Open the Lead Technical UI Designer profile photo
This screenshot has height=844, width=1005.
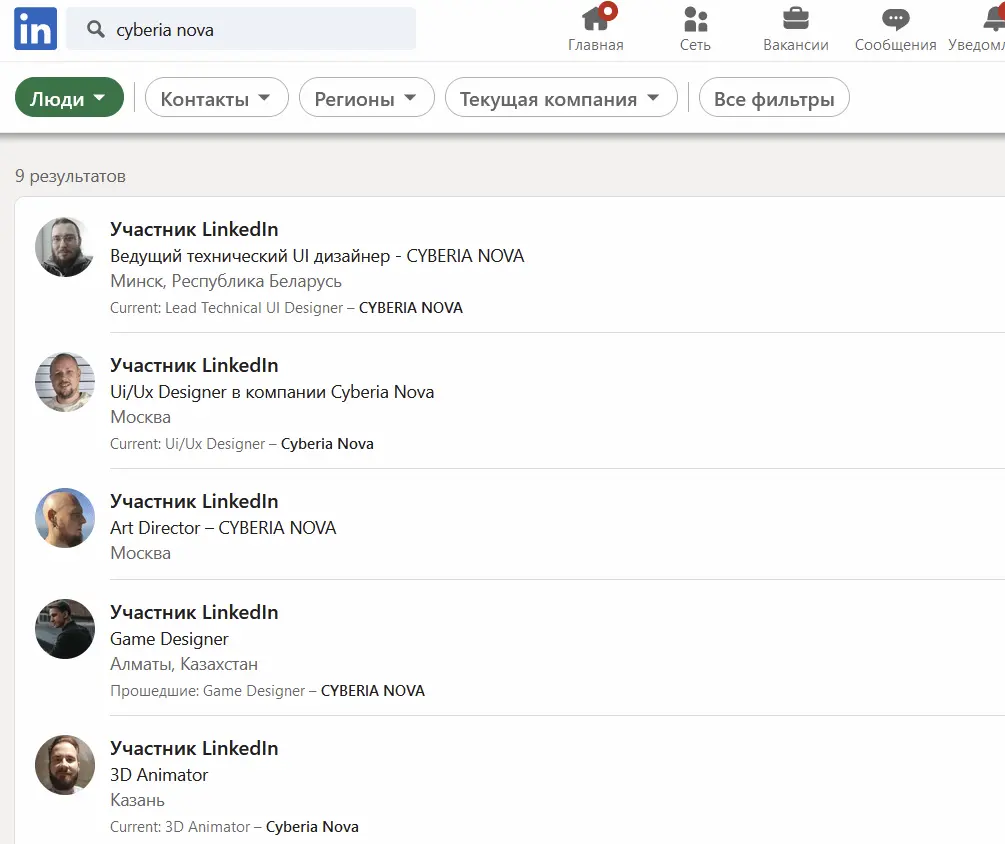tap(65, 247)
